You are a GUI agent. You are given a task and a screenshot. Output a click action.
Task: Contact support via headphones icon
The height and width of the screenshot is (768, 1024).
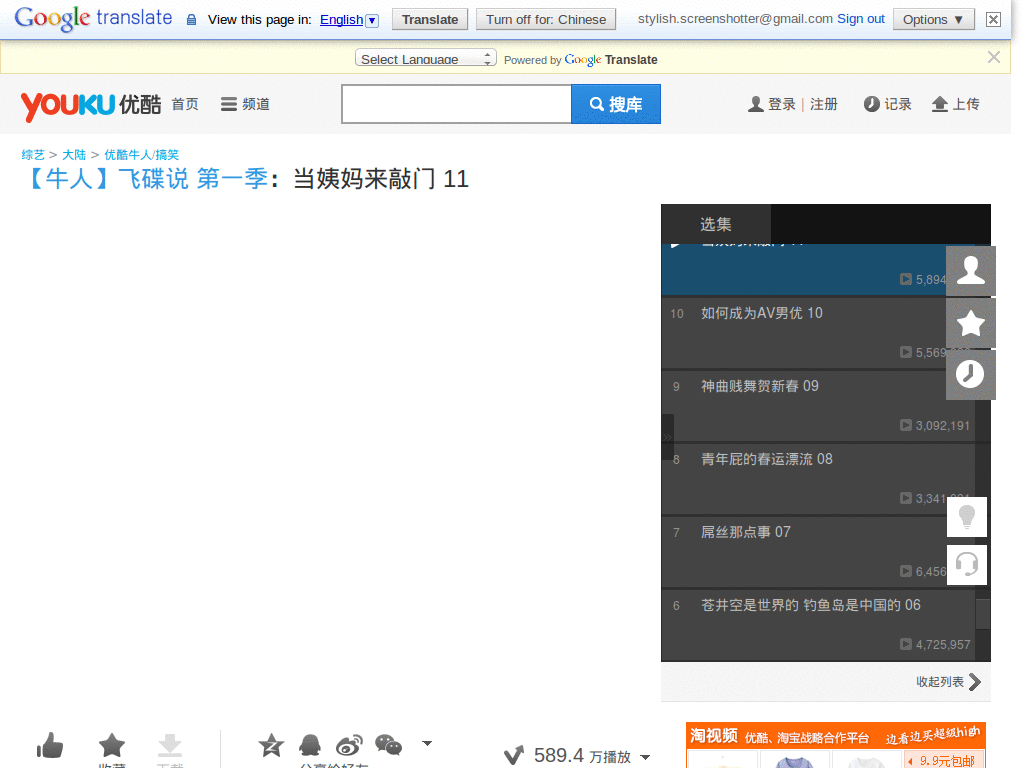pyautogui.click(x=966, y=564)
